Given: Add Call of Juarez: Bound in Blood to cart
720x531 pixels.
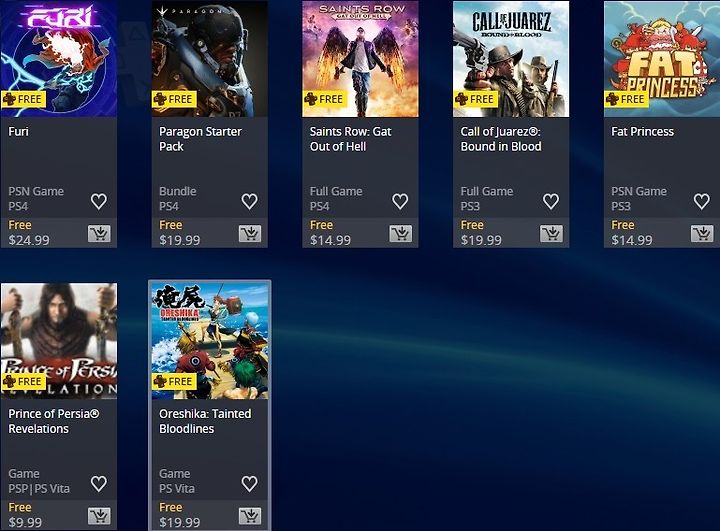Looking at the screenshot, I should coord(551,234).
